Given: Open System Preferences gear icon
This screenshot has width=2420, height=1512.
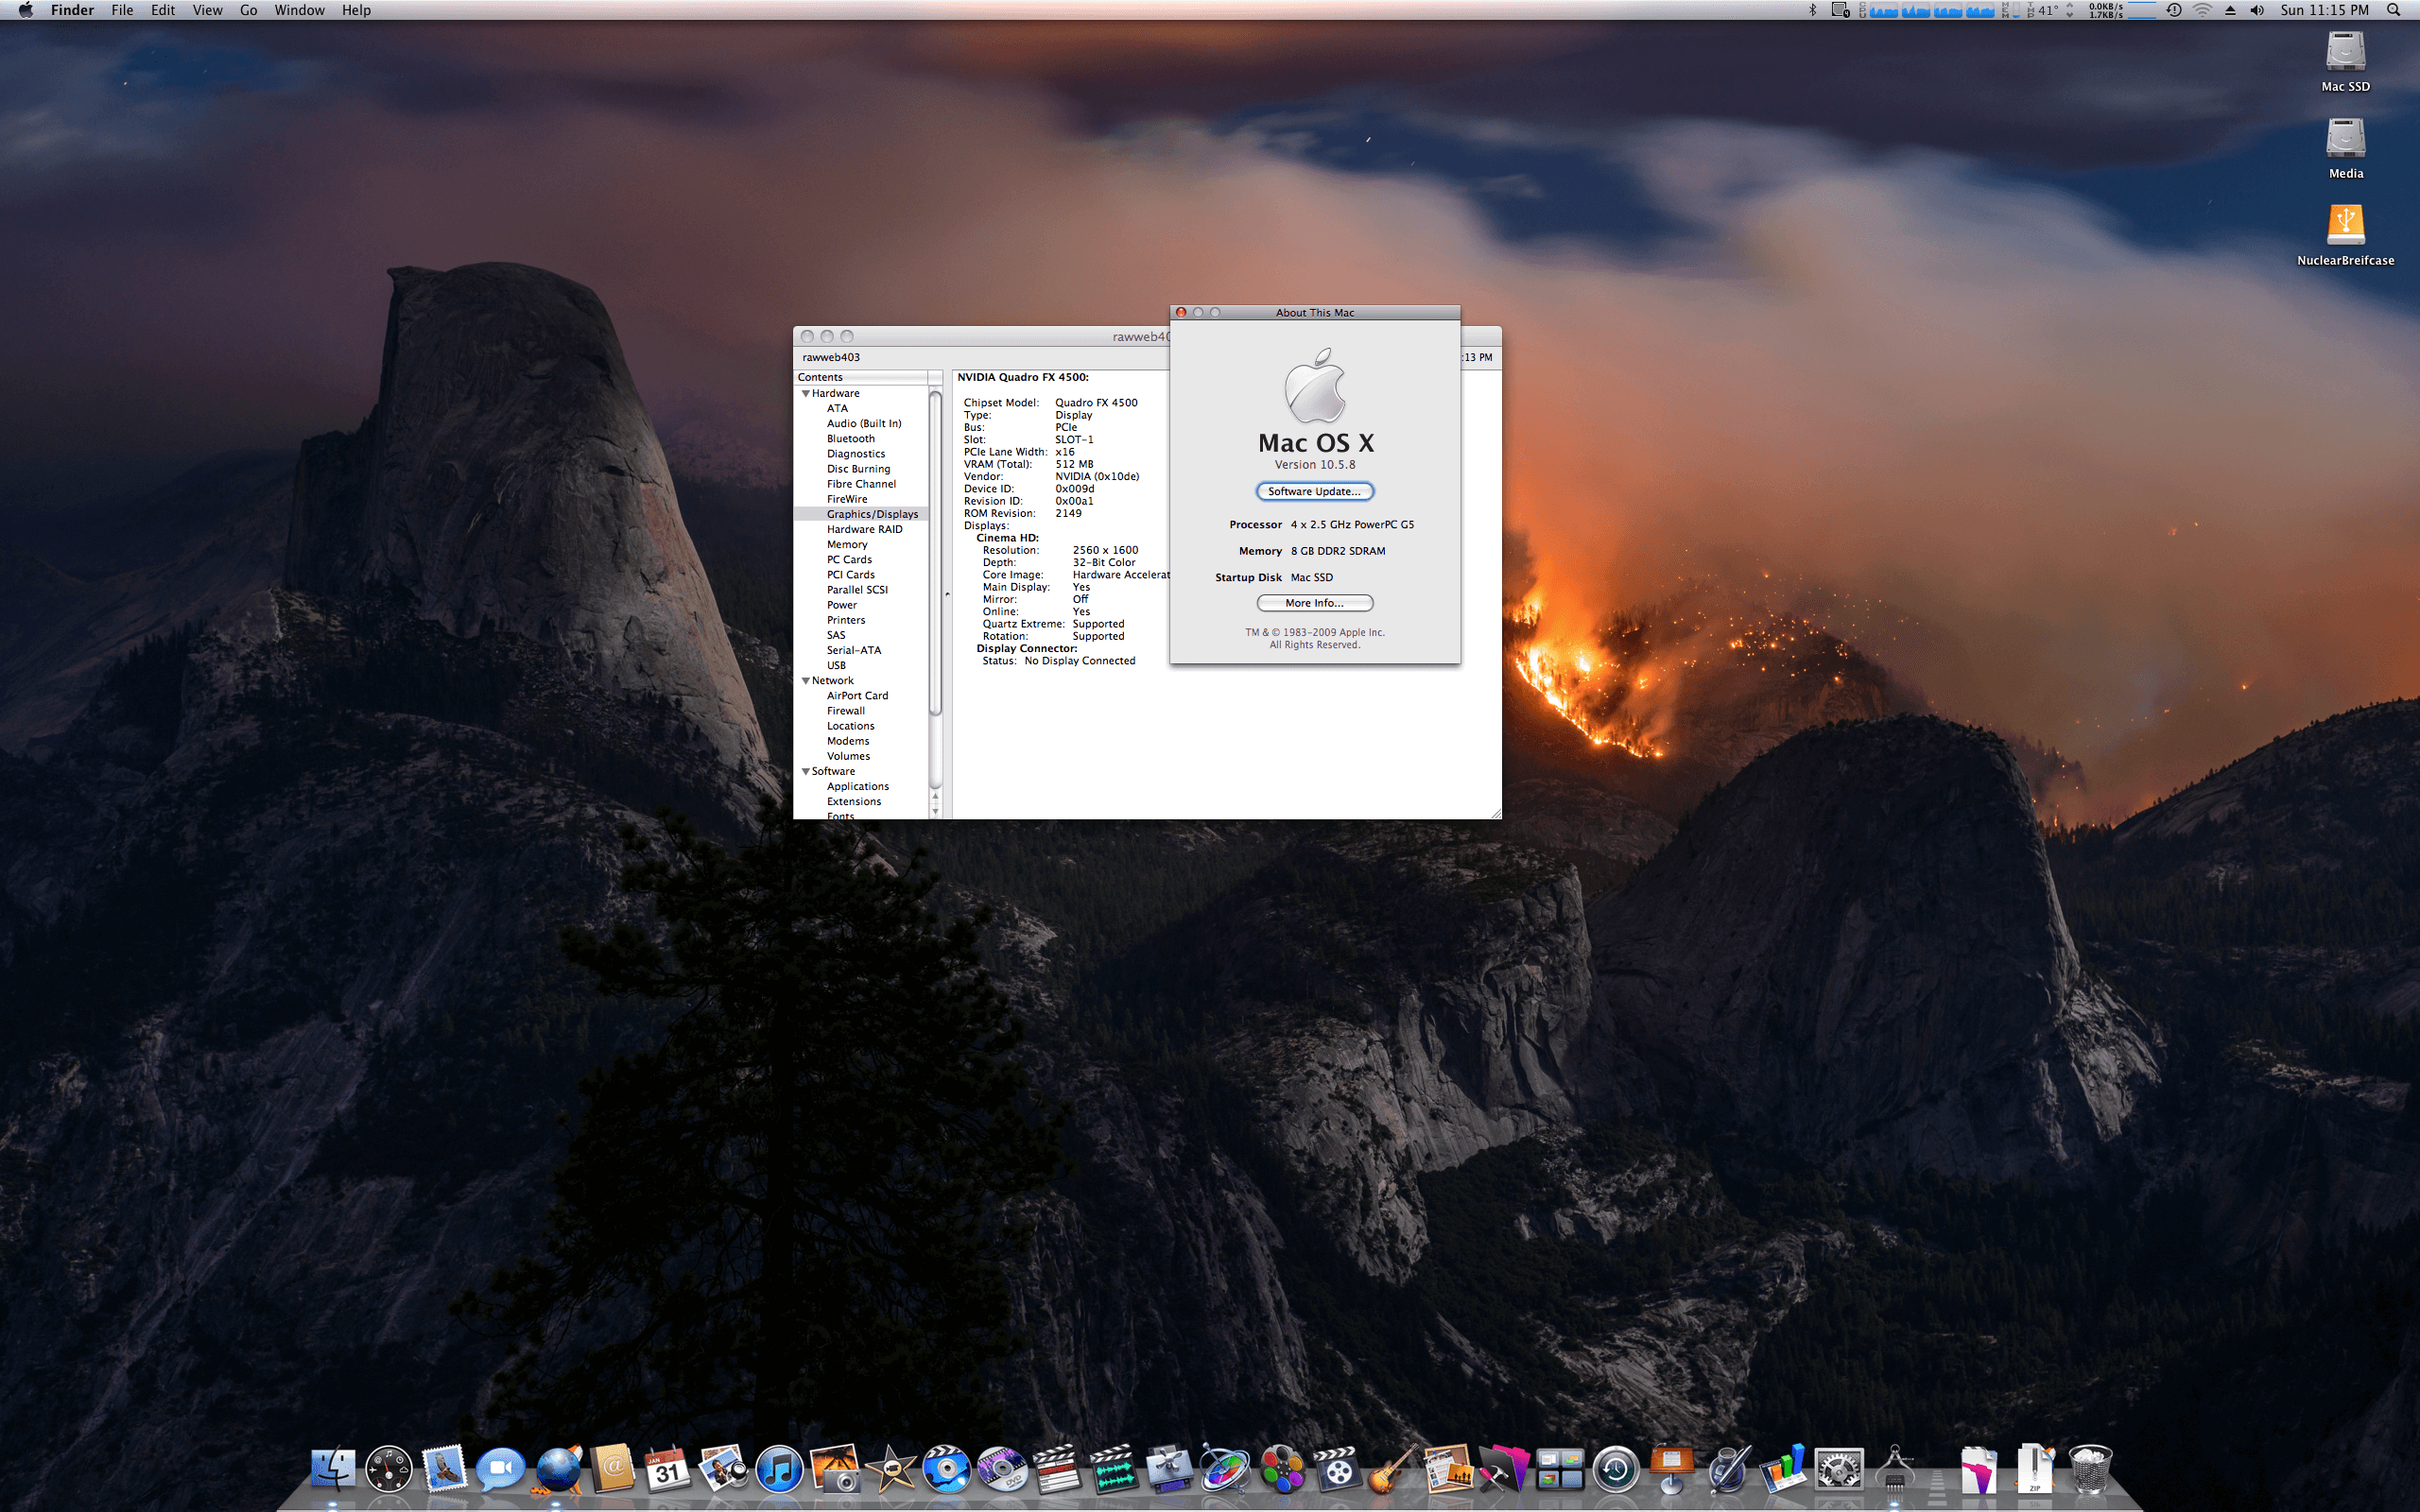Looking at the screenshot, I should (1839, 1469).
